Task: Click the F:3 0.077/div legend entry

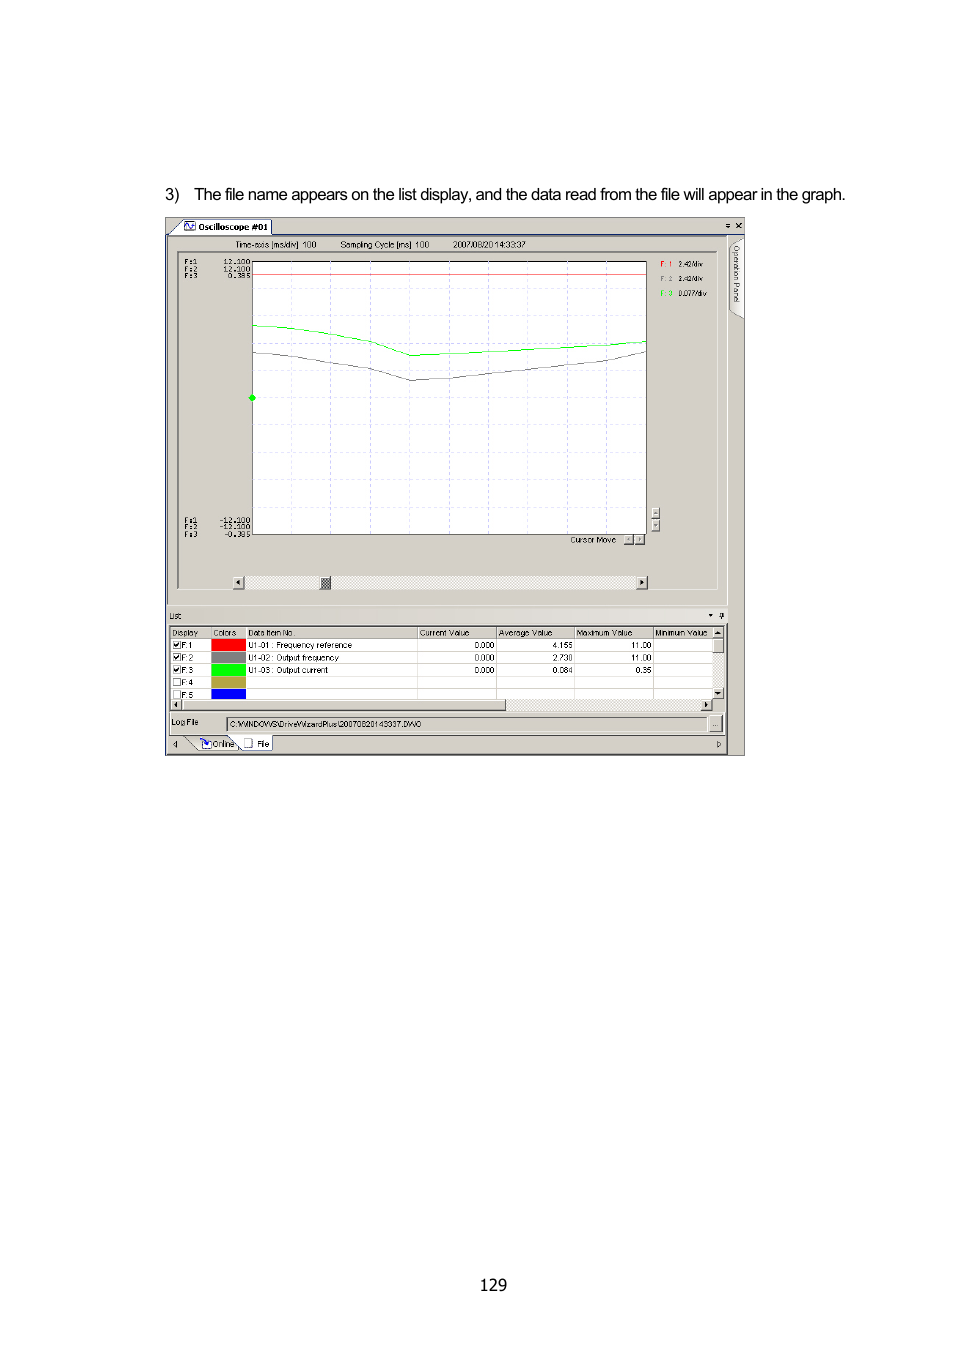Action: pyautogui.click(x=684, y=294)
